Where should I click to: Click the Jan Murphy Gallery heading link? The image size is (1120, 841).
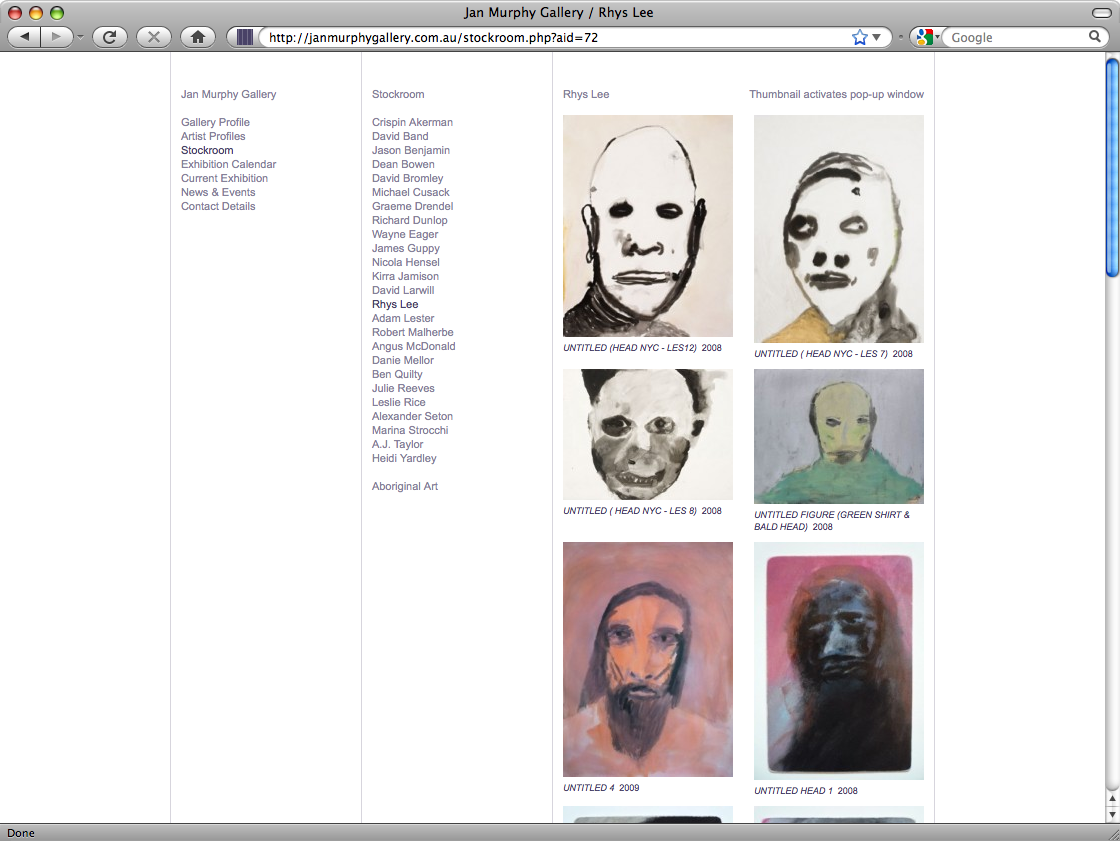[229, 94]
